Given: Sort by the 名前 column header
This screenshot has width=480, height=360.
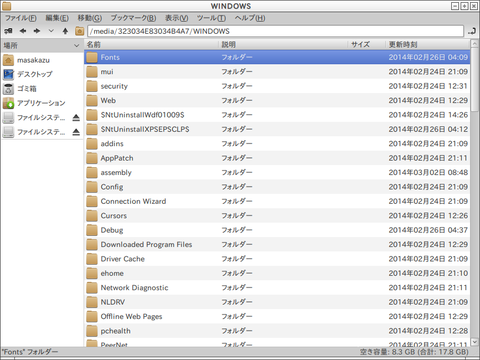Looking at the screenshot, I should click(x=151, y=44).
